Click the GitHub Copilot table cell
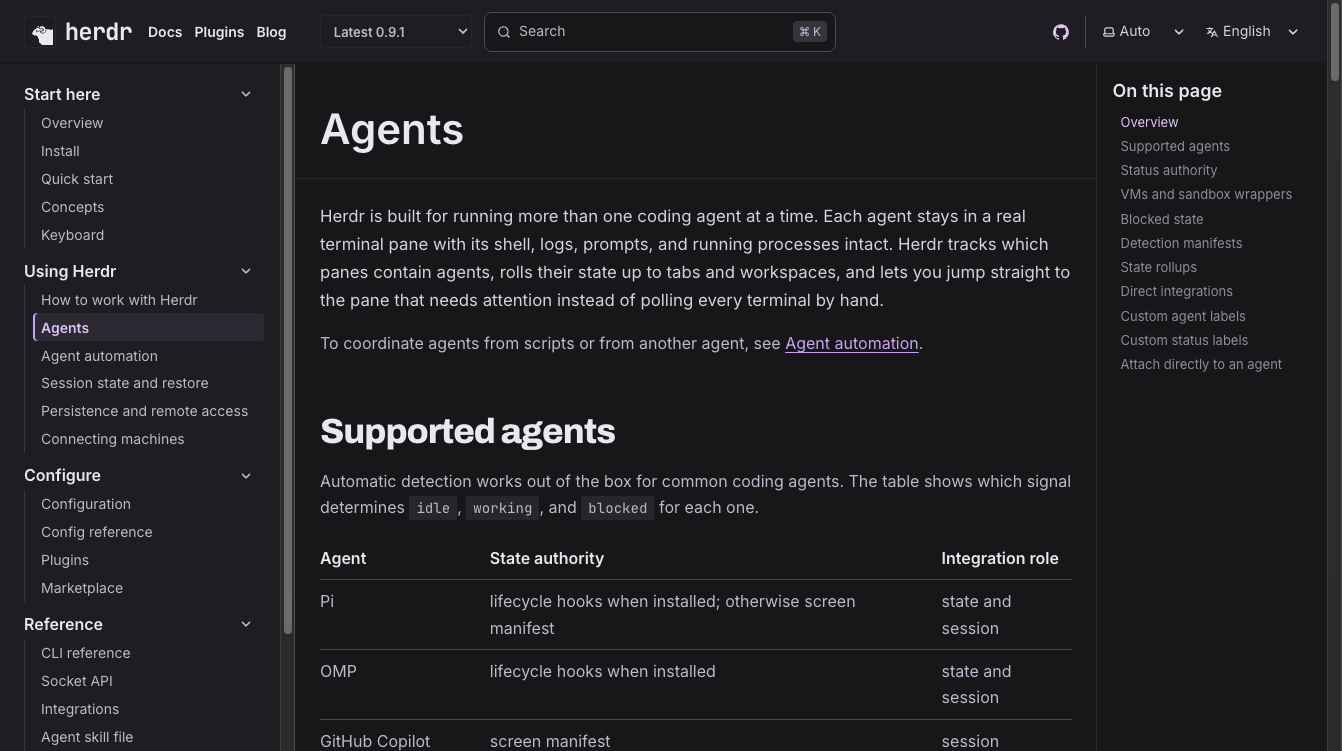 pyautogui.click(x=375, y=741)
